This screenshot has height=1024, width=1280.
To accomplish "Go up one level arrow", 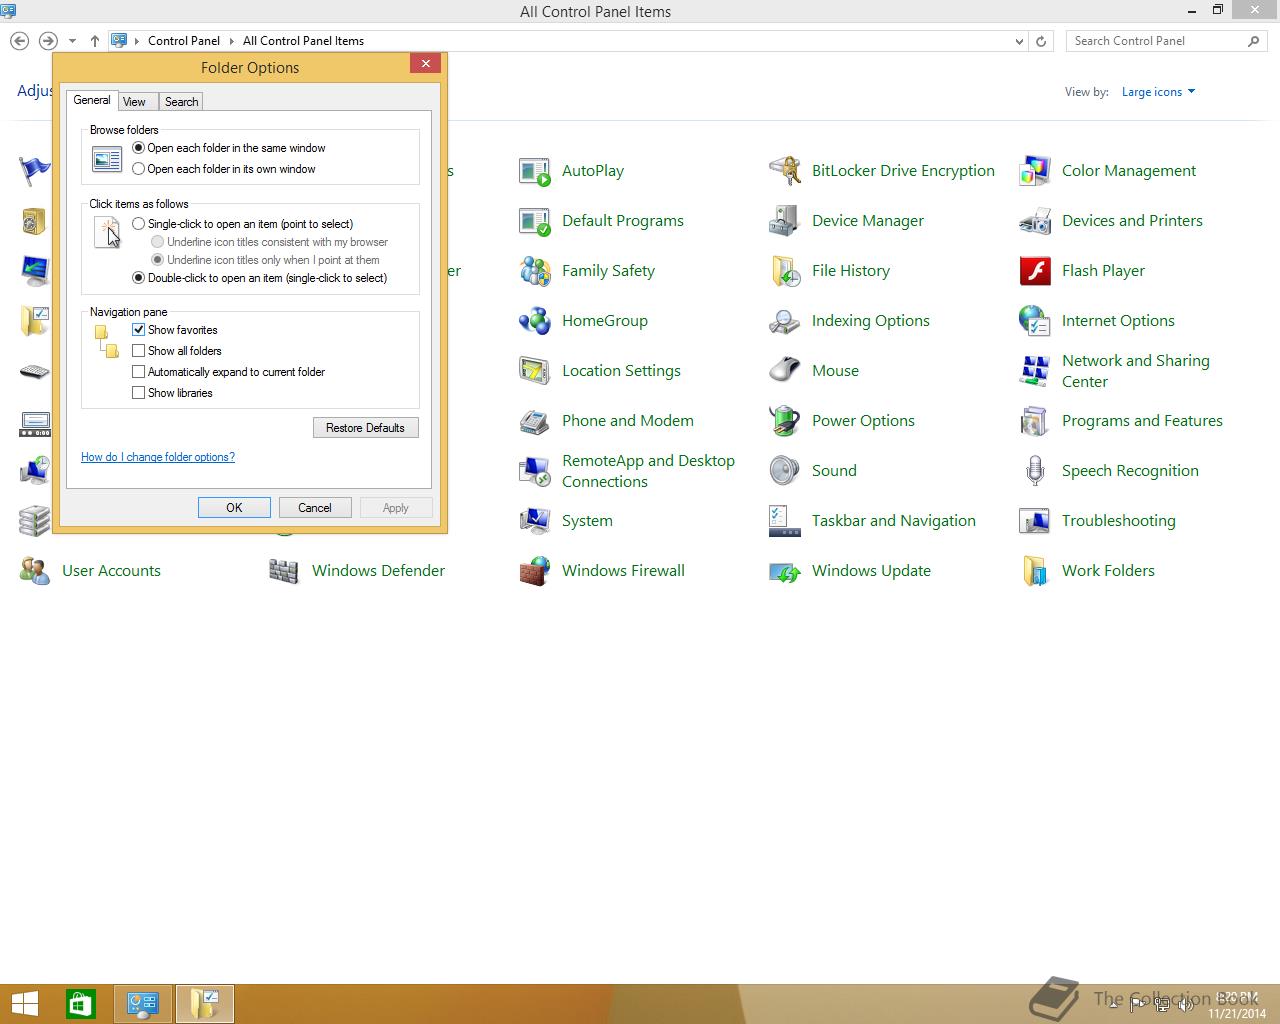I will click(95, 41).
